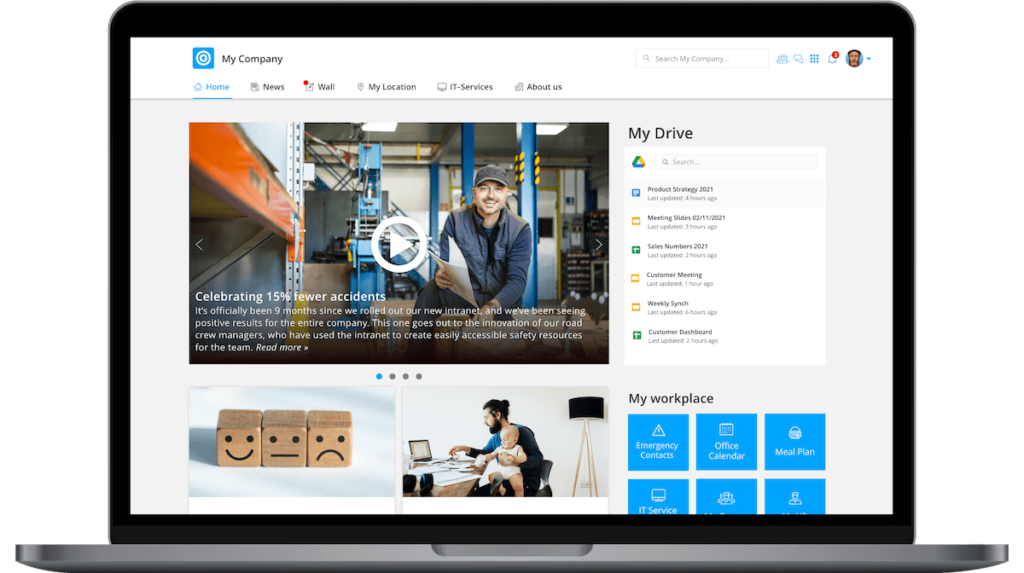Image resolution: width=1024 pixels, height=573 pixels.
Task: Open the Celebrating 15% fewer accidents headline
Action: 290,296
